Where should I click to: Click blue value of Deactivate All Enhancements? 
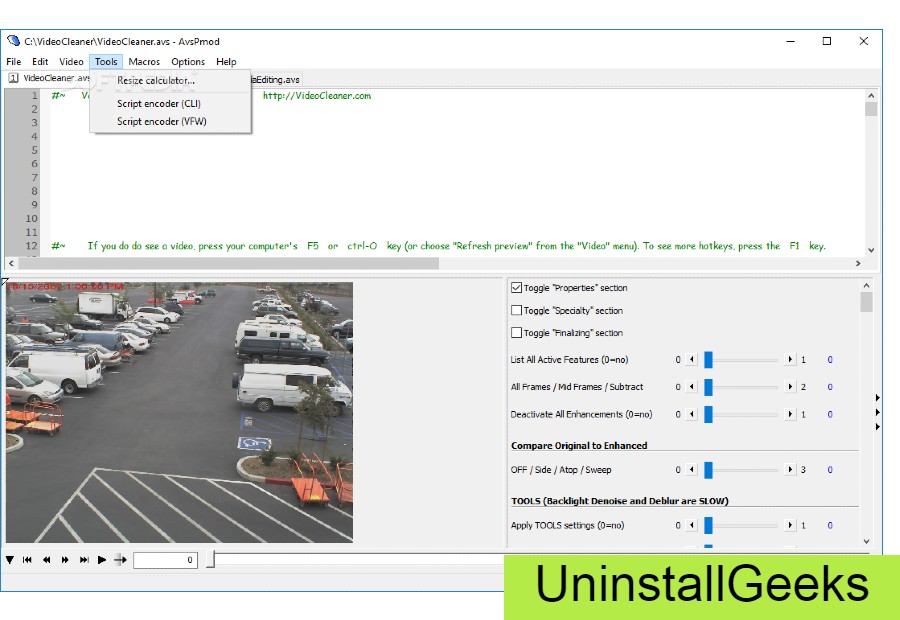pos(830,414)
